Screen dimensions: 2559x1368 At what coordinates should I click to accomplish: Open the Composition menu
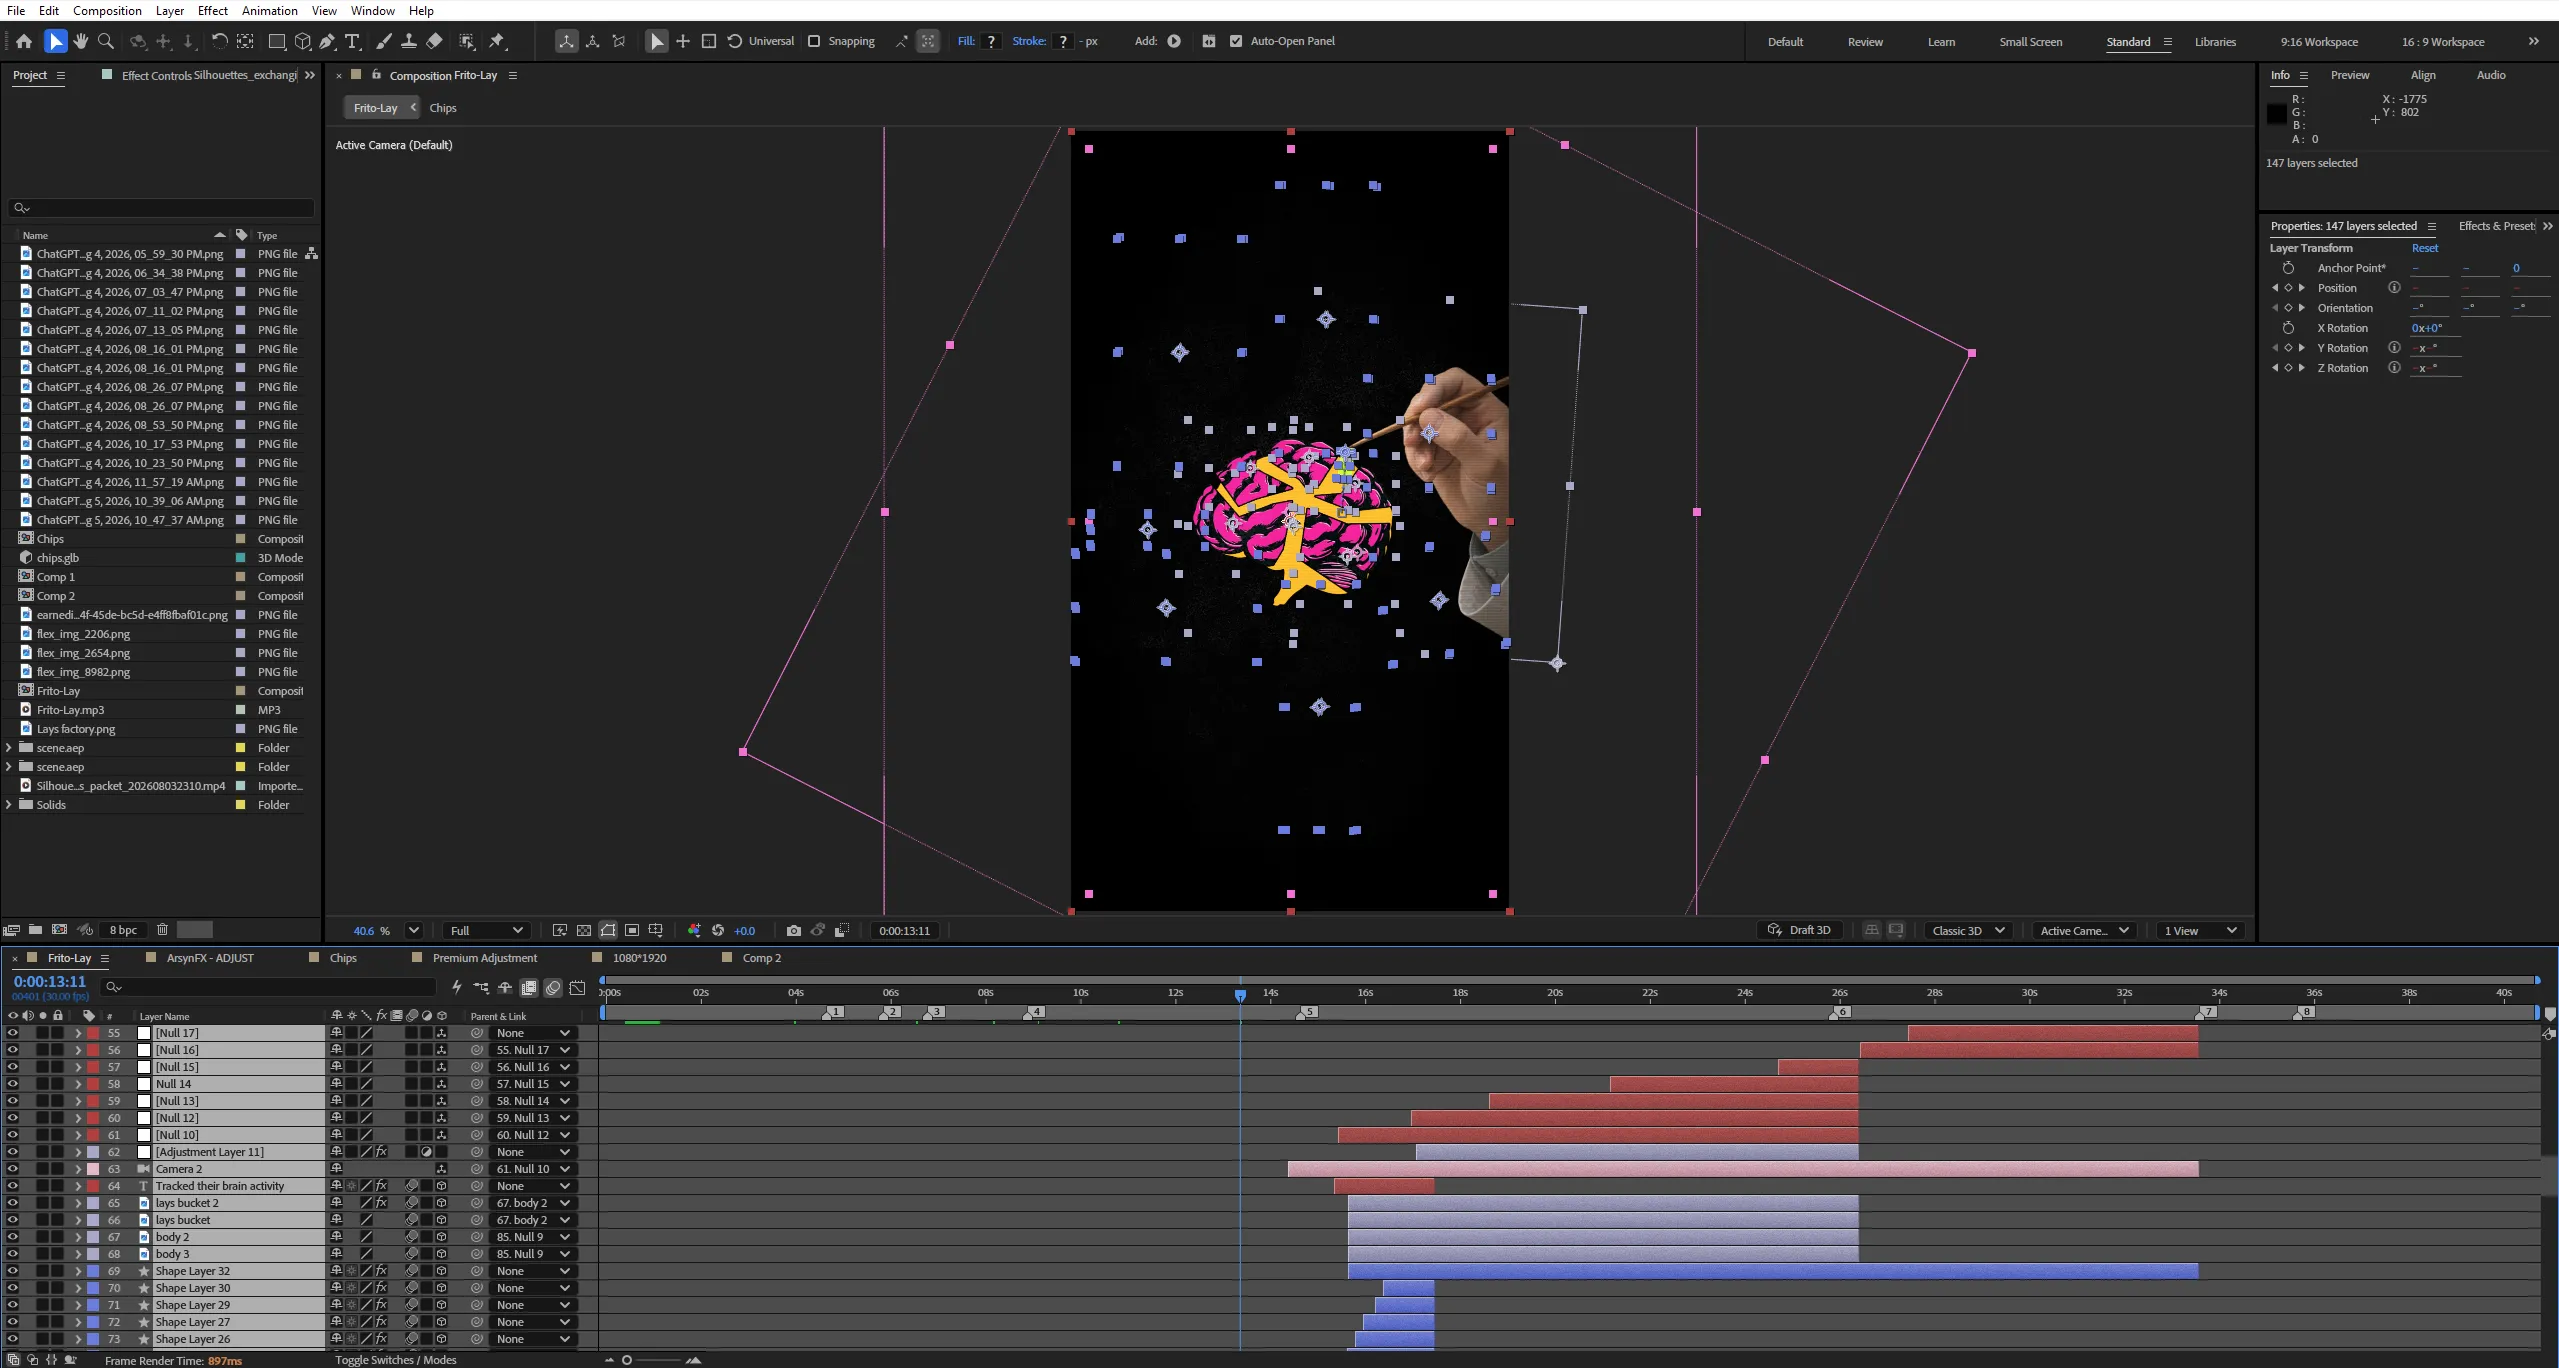107,10
